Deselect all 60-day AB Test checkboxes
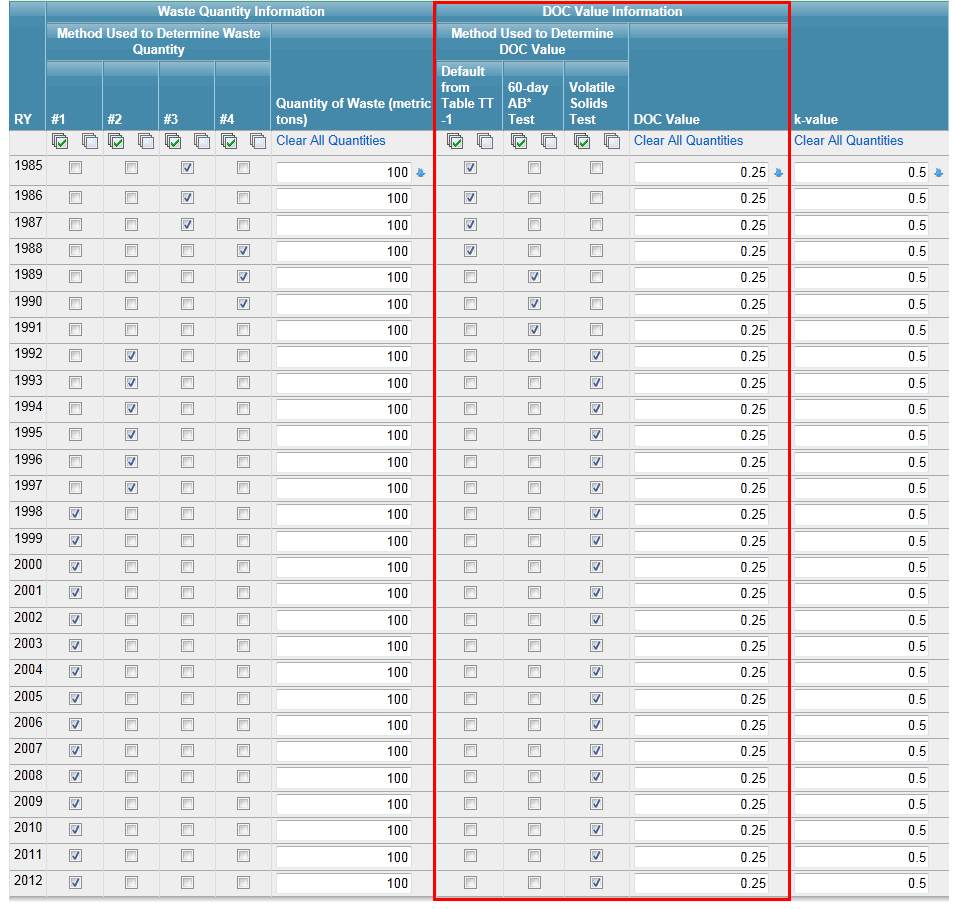Image resolution: width=953 pixels, height=909 pixels. (x=549, y=142)
